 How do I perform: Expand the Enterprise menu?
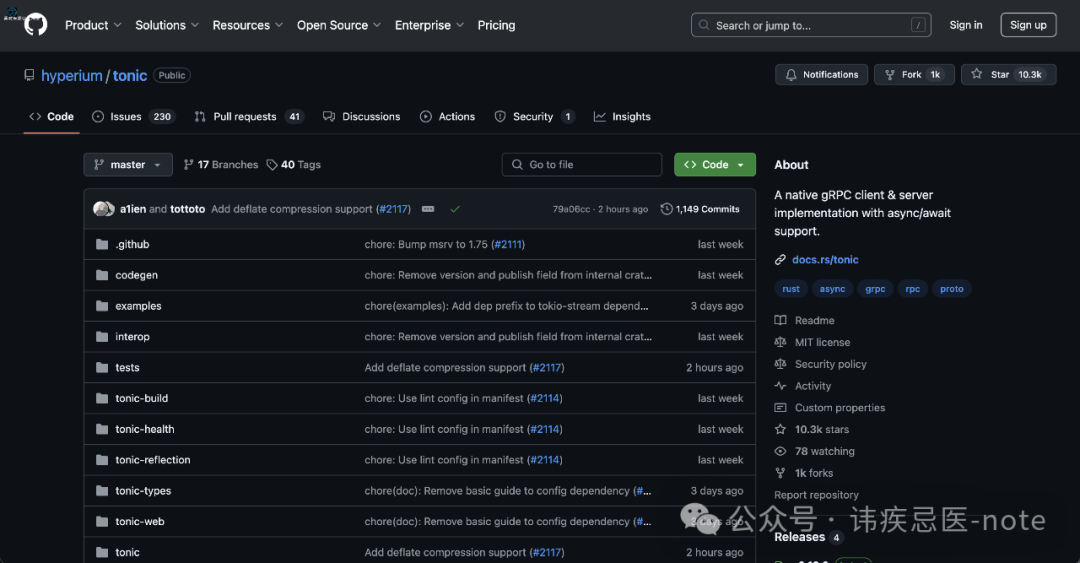click(429, 25)
